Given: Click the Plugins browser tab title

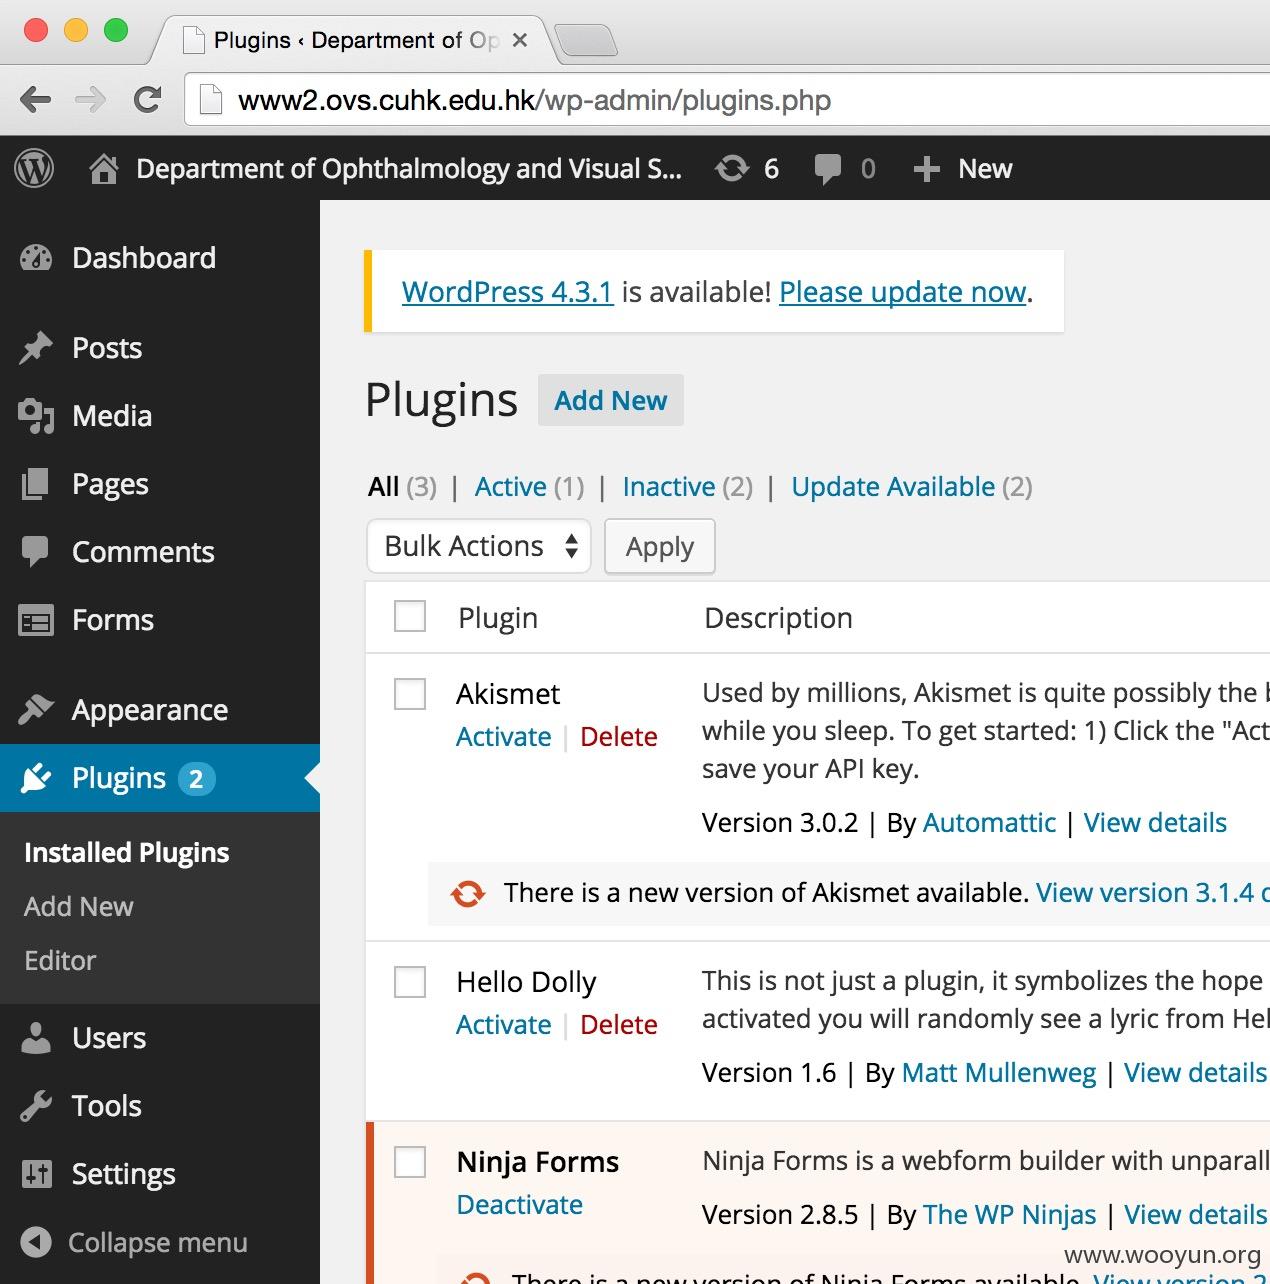Looking at the screenshot, I should (x=355, y=40).
